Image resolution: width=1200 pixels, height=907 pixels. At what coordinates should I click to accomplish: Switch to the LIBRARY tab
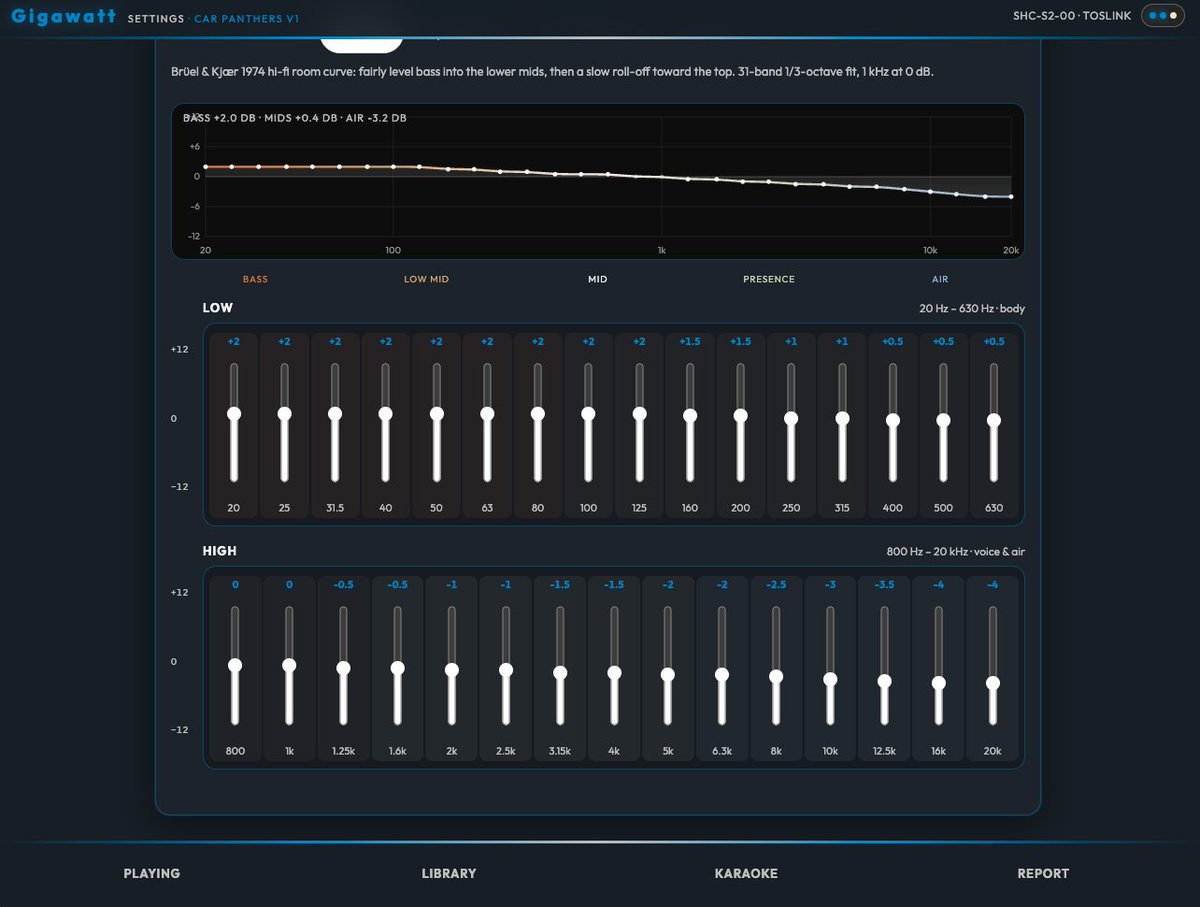click(449, 873)
